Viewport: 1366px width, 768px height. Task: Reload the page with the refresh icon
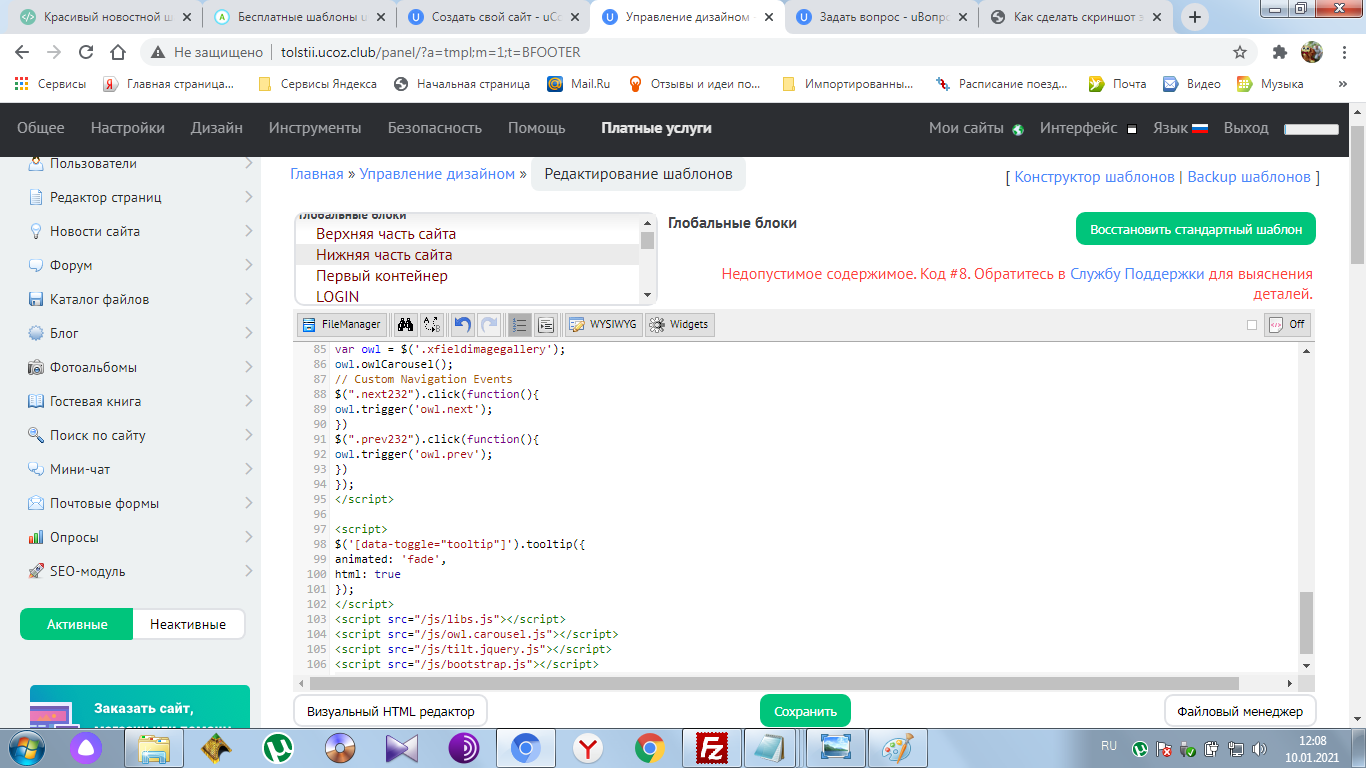86,52
